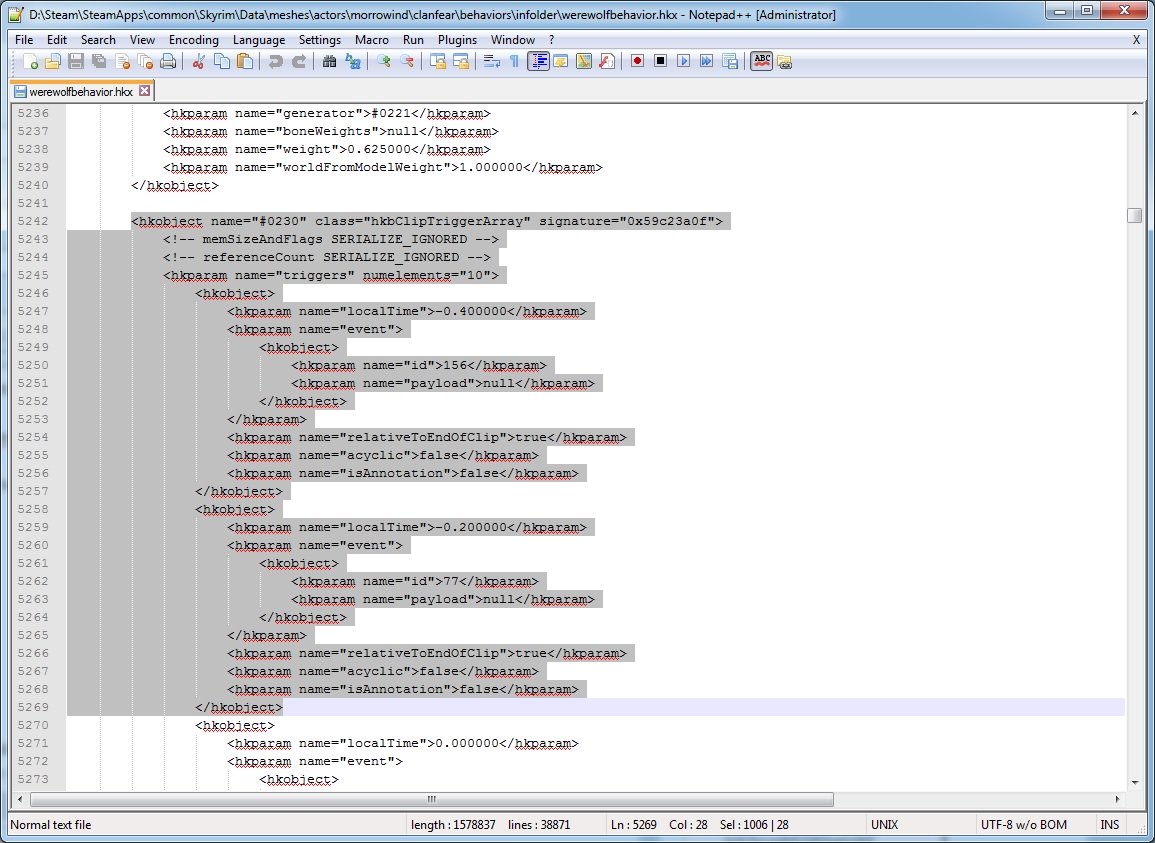The width and height of the screenshot is (1155, 843).
Task: Zoom in using the magnifier plus icon
Action: (x=383, y=62)
